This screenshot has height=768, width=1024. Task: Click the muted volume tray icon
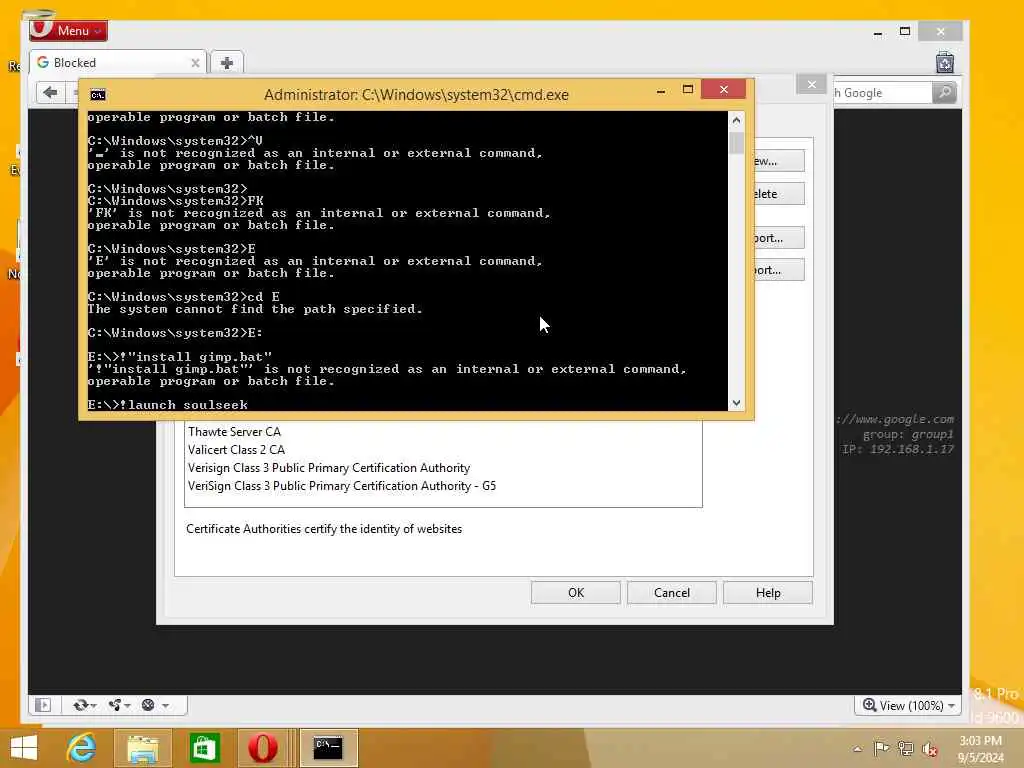pyautogui.click(x=929, y=749)
